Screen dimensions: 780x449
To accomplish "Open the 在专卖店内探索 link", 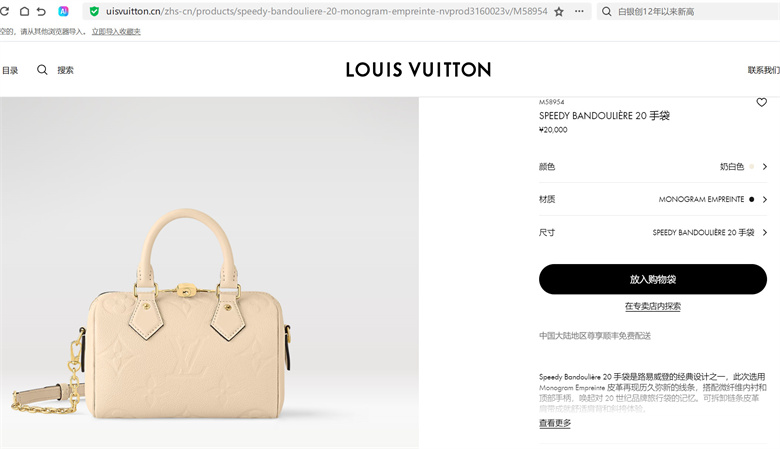I will click(x=653, y=306).
